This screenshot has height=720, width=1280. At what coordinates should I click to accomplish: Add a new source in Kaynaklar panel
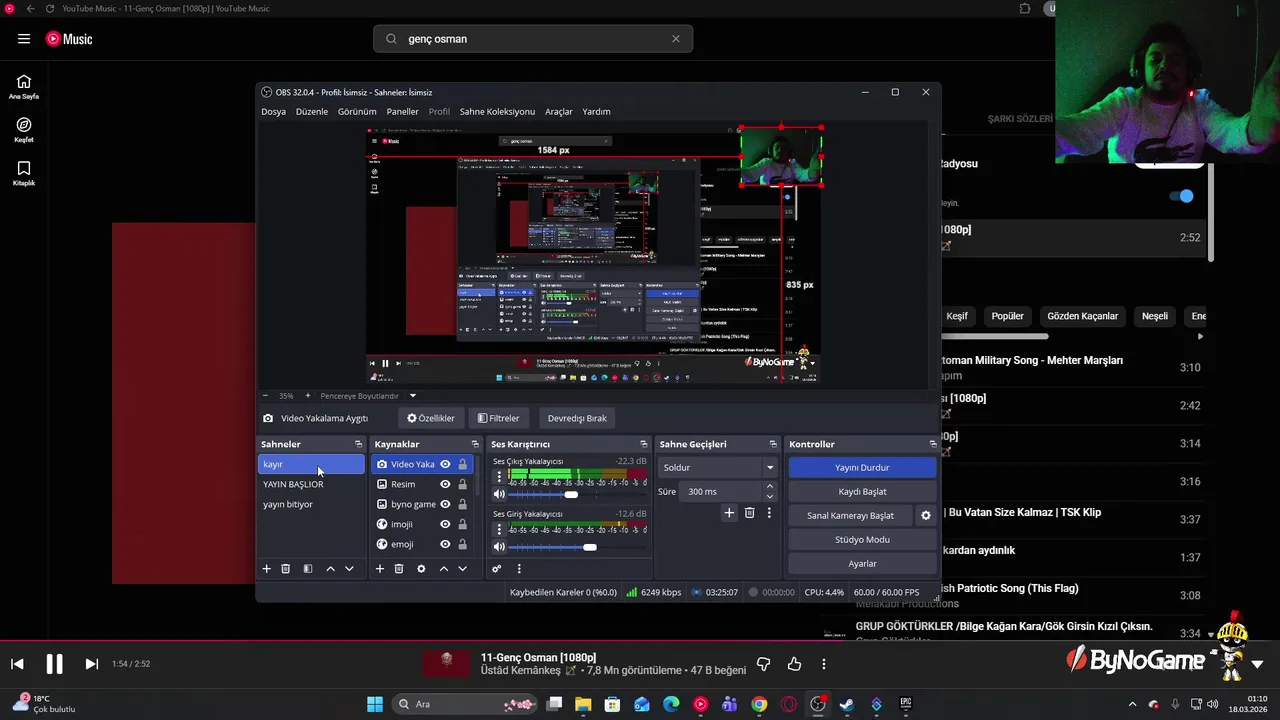(x=379, y=569)
